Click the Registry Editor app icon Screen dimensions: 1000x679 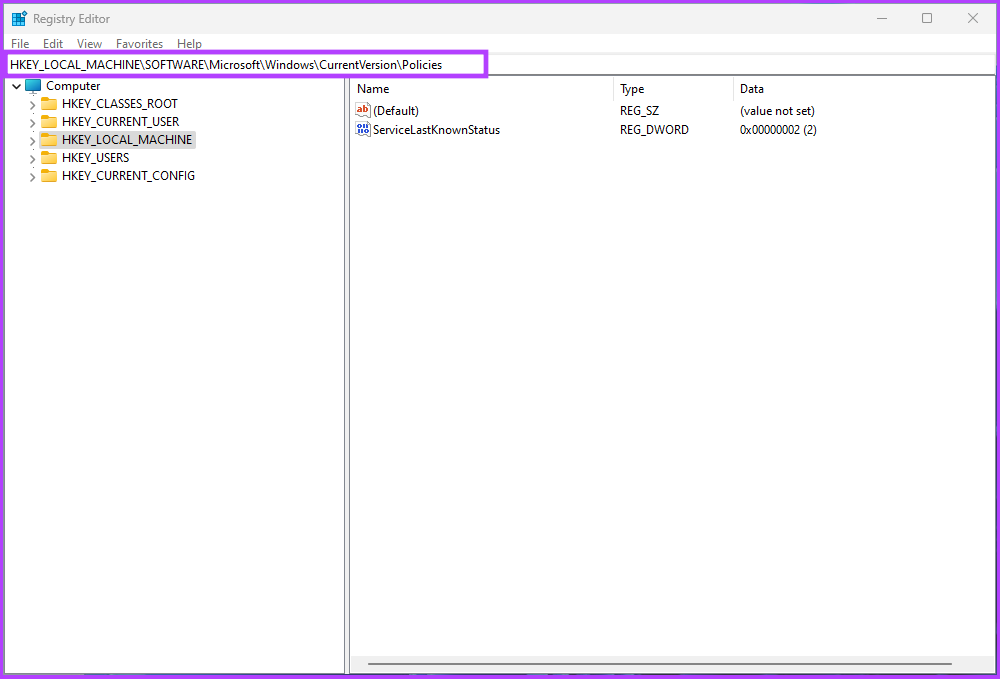(x=19, y=18)
